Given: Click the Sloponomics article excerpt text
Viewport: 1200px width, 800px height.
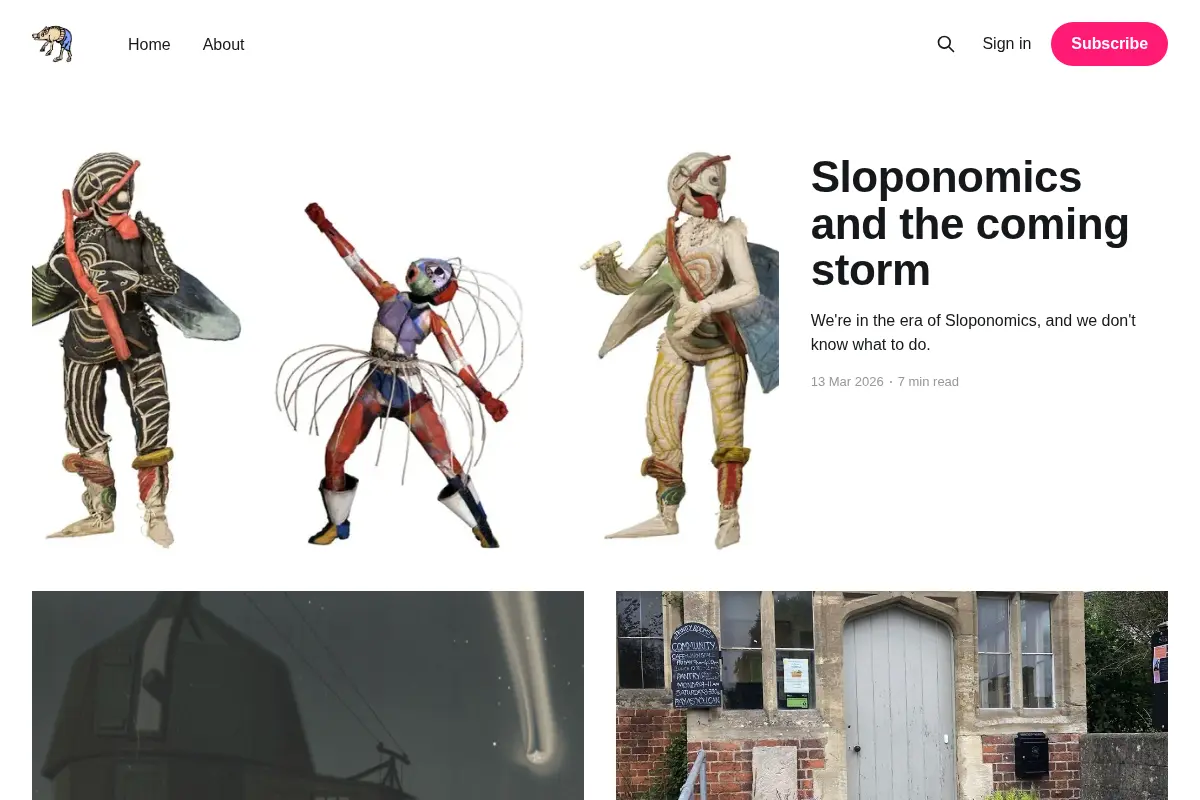Looking at the screenshot, I should pyautogui.click(x=973, y=333).
